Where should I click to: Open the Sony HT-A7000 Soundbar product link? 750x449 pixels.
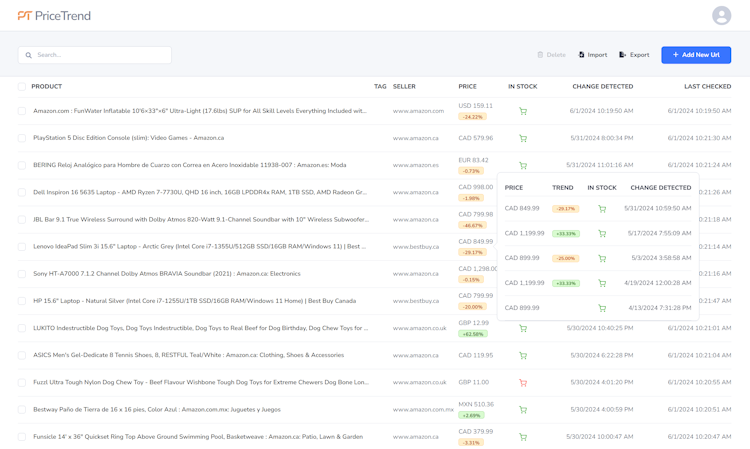pyautogui.click(x=166, y=274)
